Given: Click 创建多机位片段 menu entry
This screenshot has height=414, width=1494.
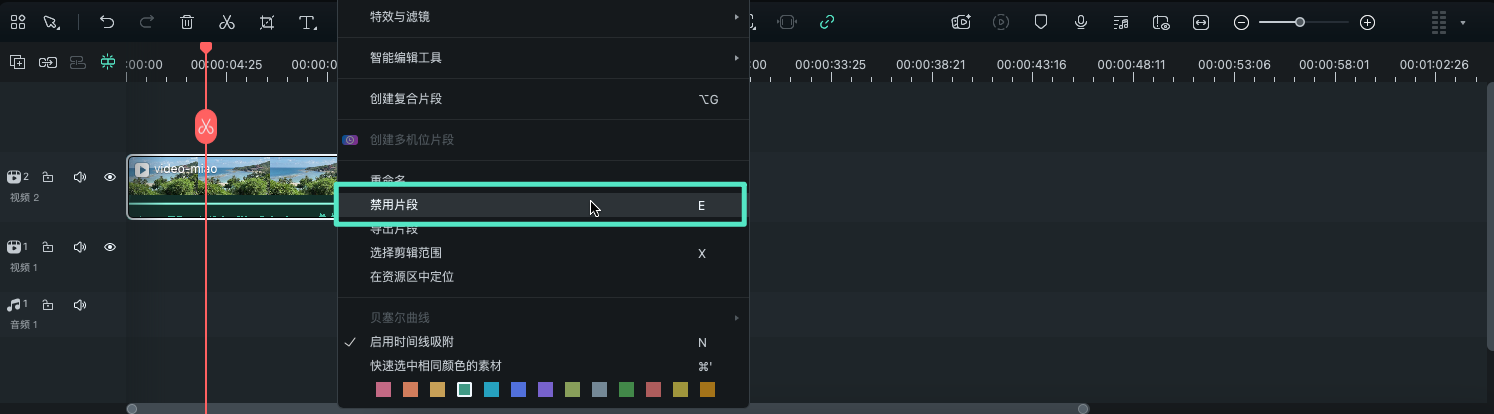Looking at the screenshot, I should coord(543,140).
